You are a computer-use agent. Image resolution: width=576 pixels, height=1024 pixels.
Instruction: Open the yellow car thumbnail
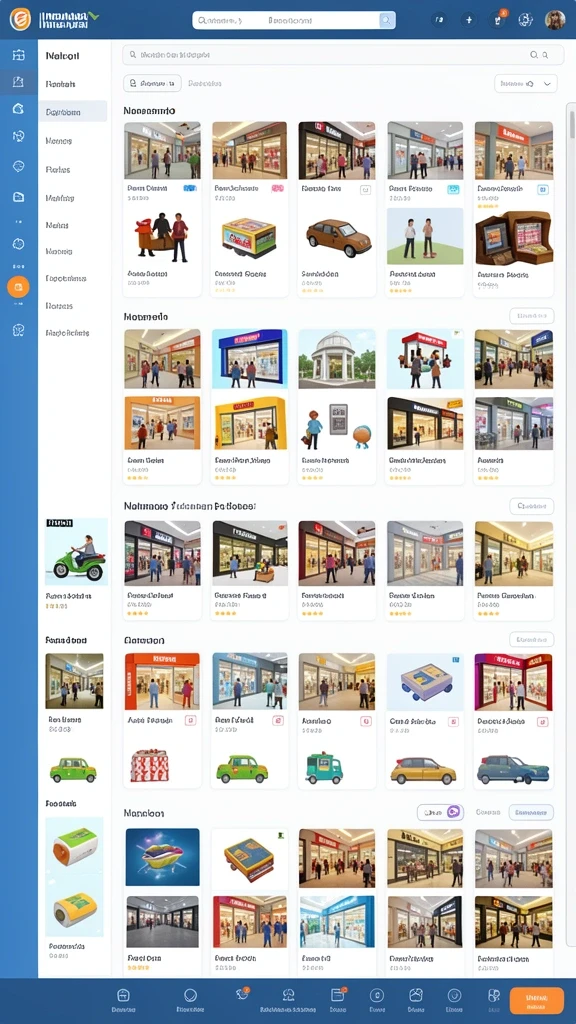pos(423,771)
